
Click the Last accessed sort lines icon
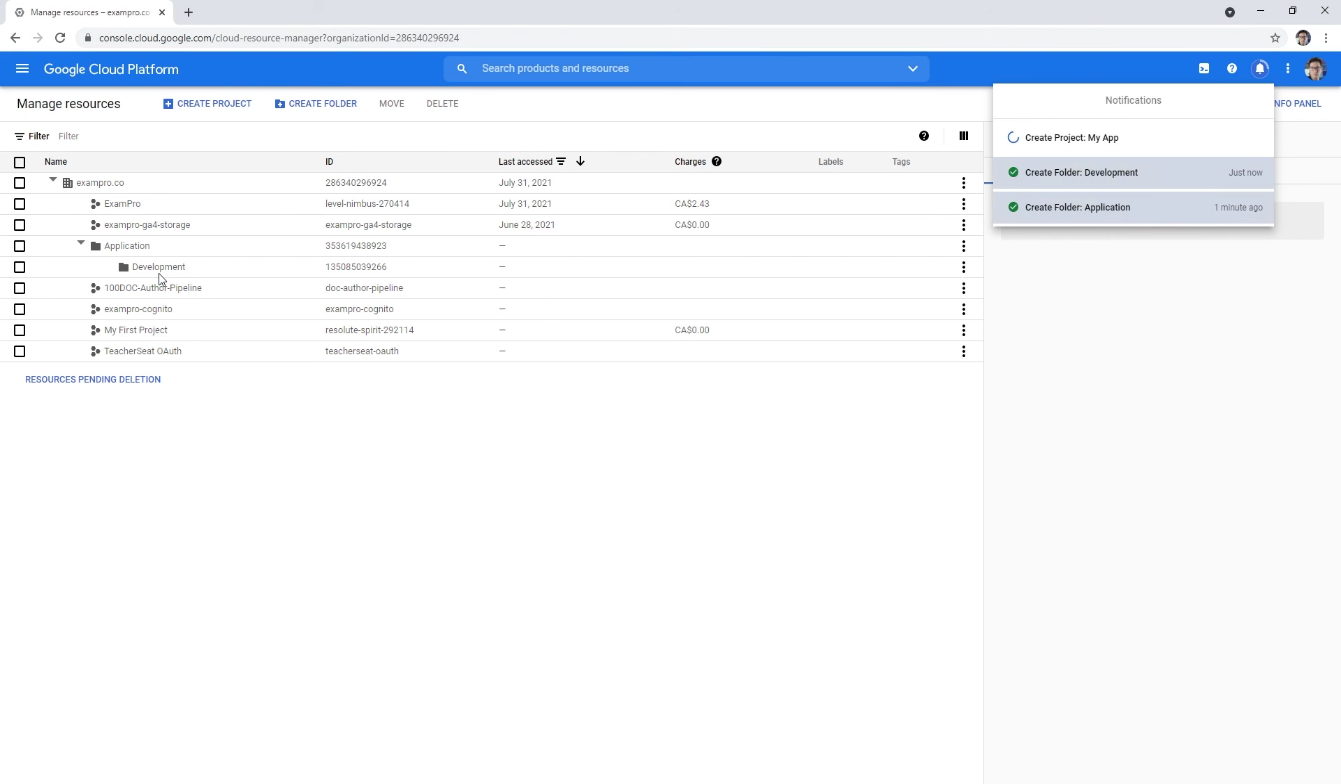point(561,162)
